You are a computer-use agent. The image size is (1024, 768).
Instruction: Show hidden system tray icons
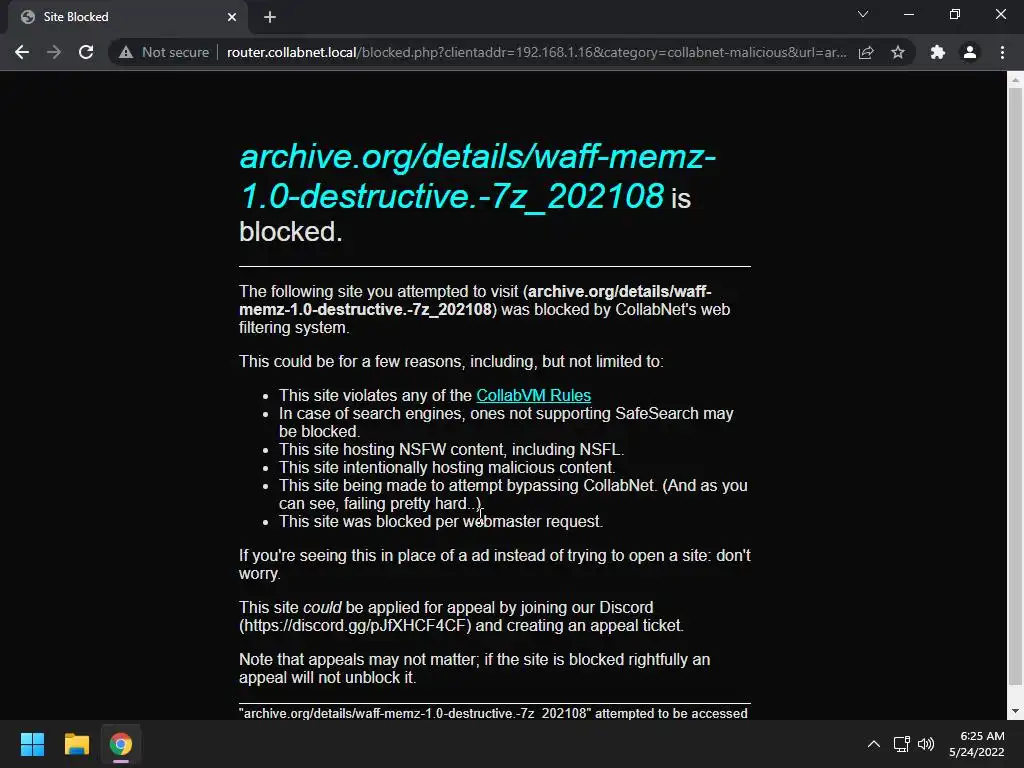point(873,744)
